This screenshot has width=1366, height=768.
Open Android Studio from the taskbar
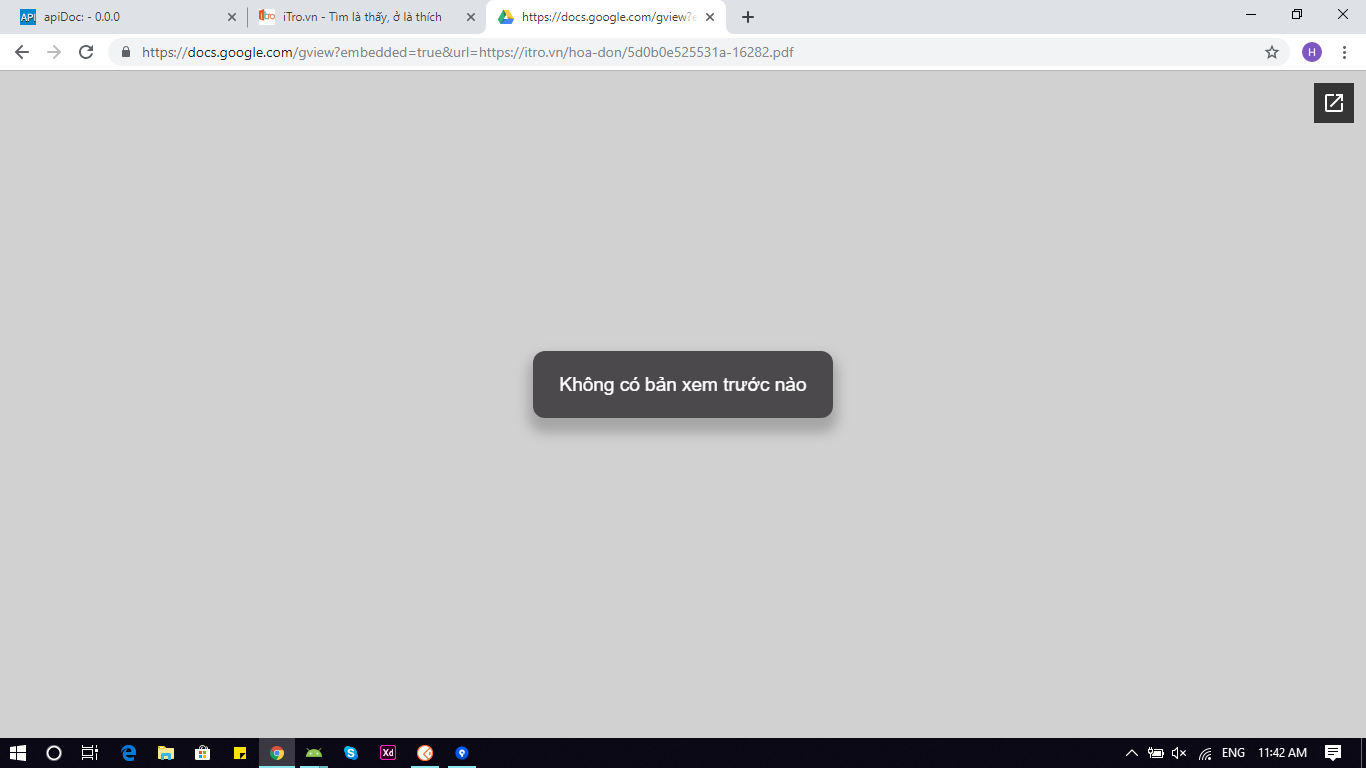[x=314, y=753]
